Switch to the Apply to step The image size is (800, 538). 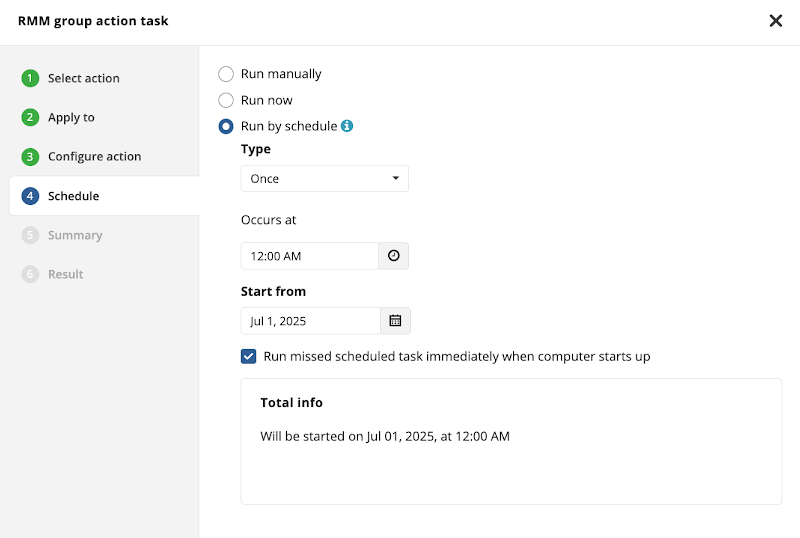pos(71,117)
